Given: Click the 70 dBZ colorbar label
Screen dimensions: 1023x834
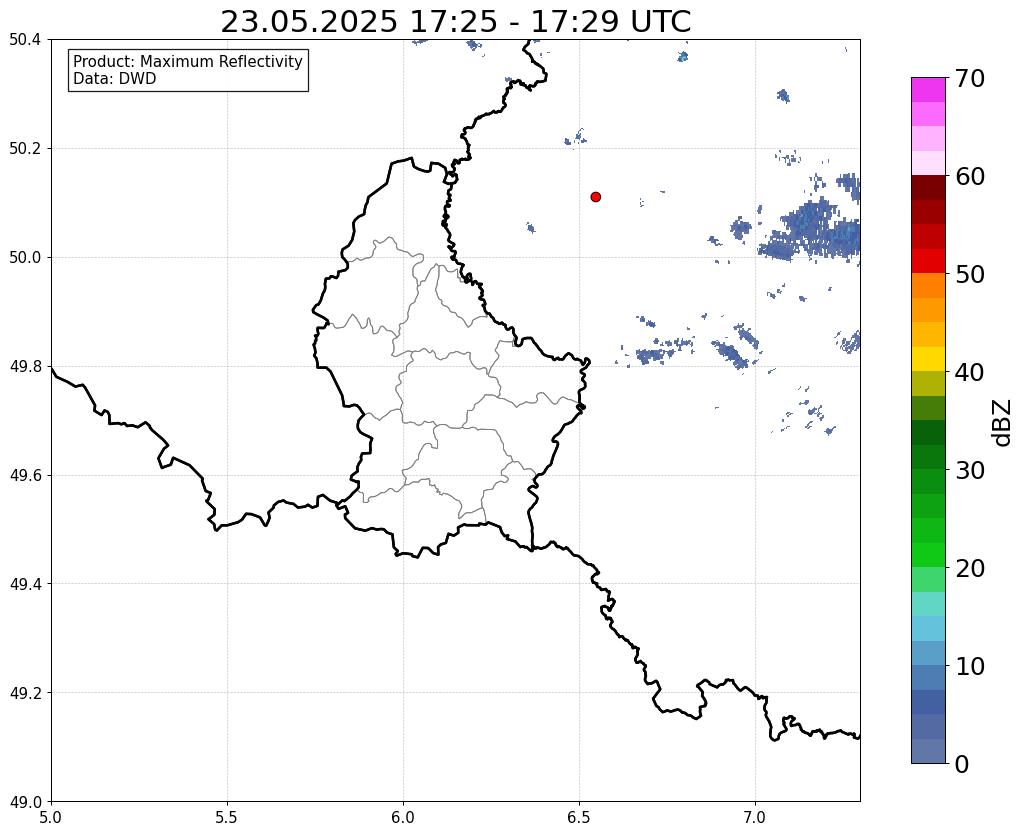Looking at the screenshot, I should (x=970, y=78).
